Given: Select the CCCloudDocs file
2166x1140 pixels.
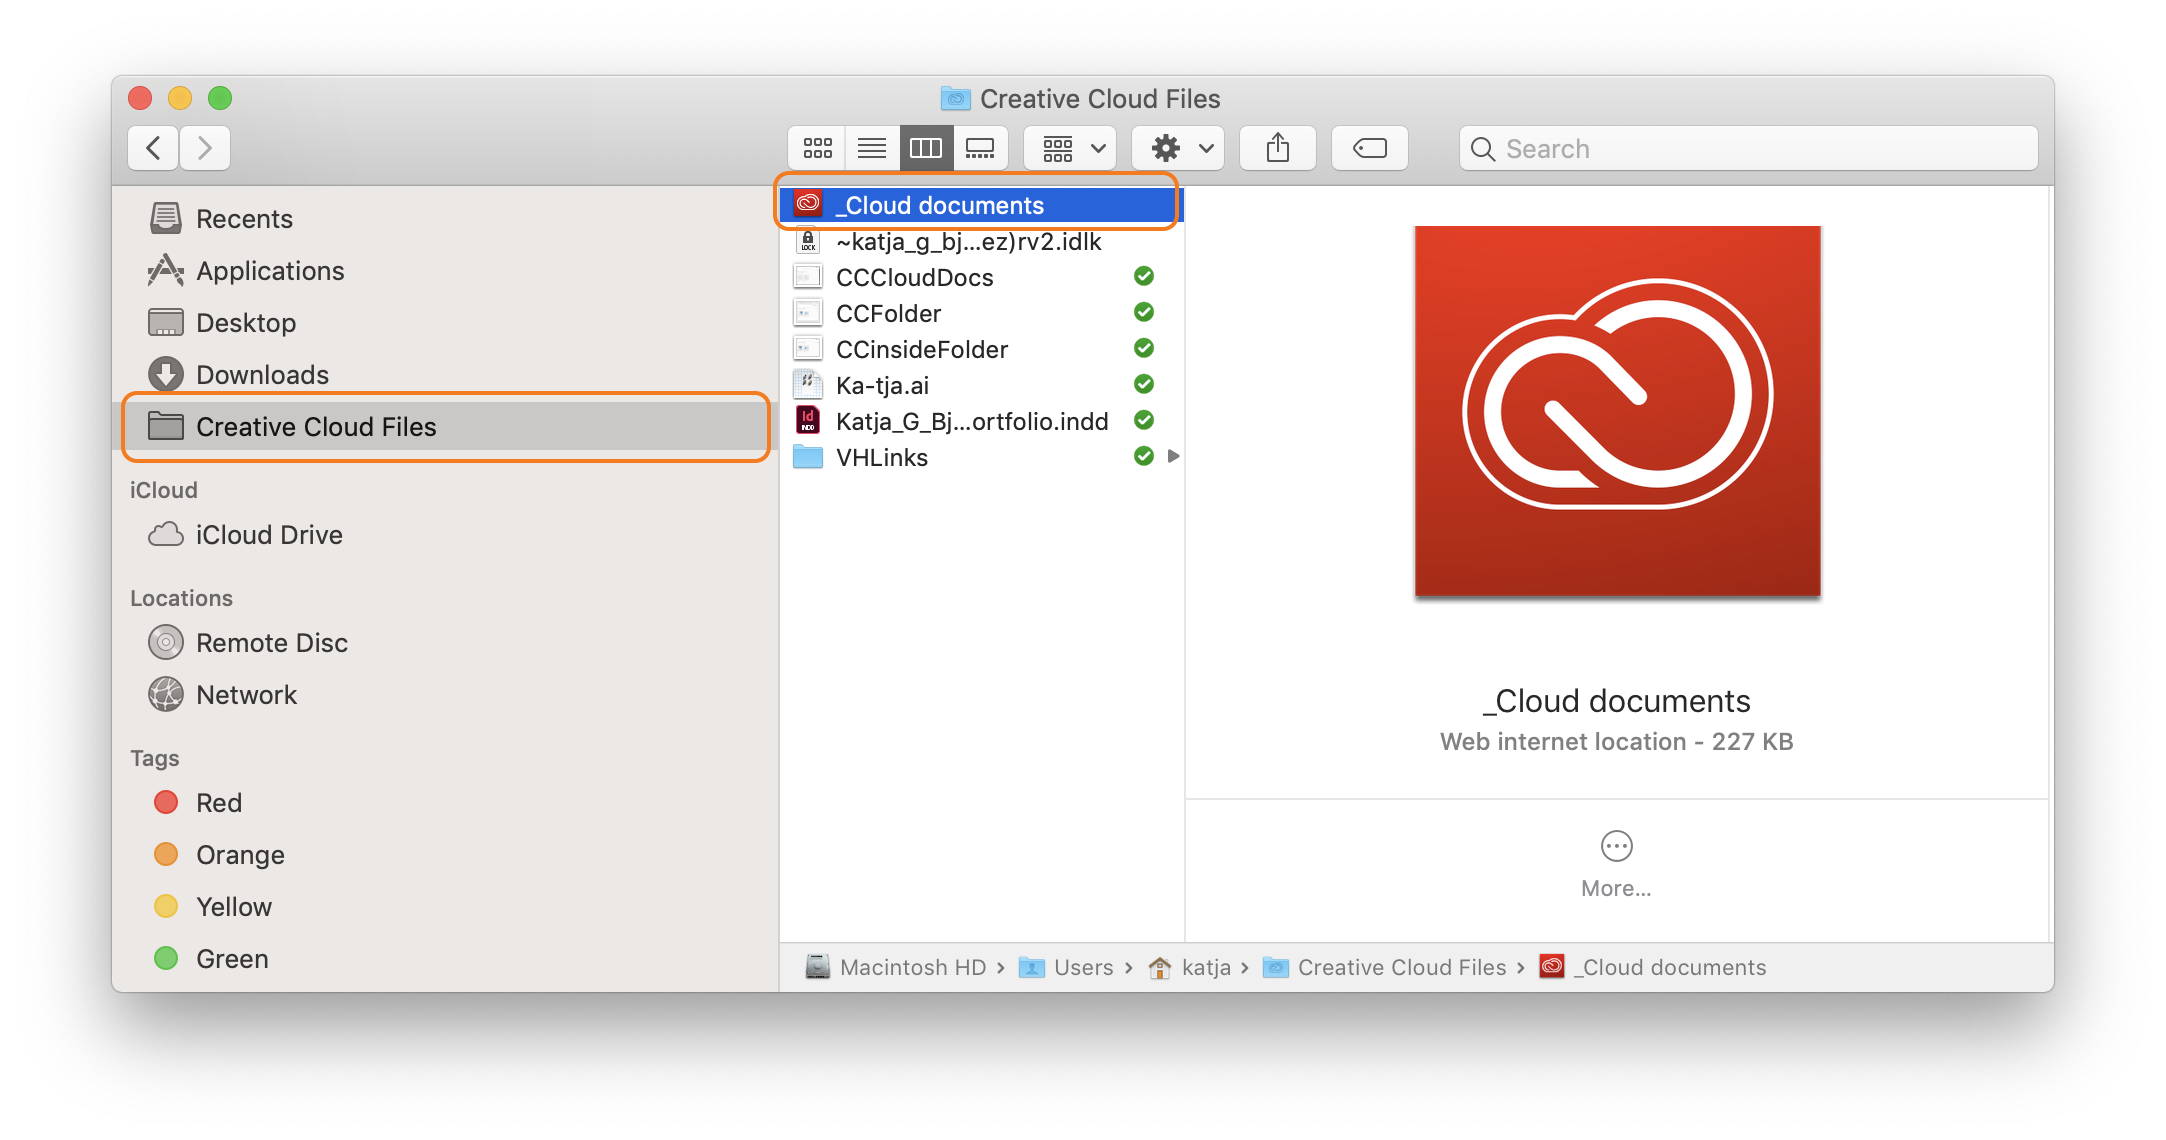Looking at the screenshot, I should [980, 277].
